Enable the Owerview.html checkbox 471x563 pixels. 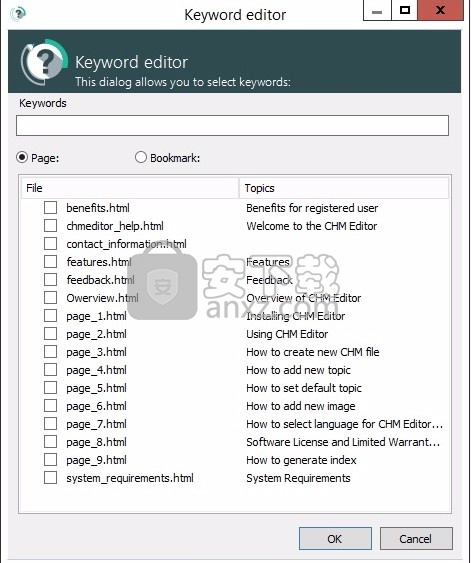click(x=50, y=298)
